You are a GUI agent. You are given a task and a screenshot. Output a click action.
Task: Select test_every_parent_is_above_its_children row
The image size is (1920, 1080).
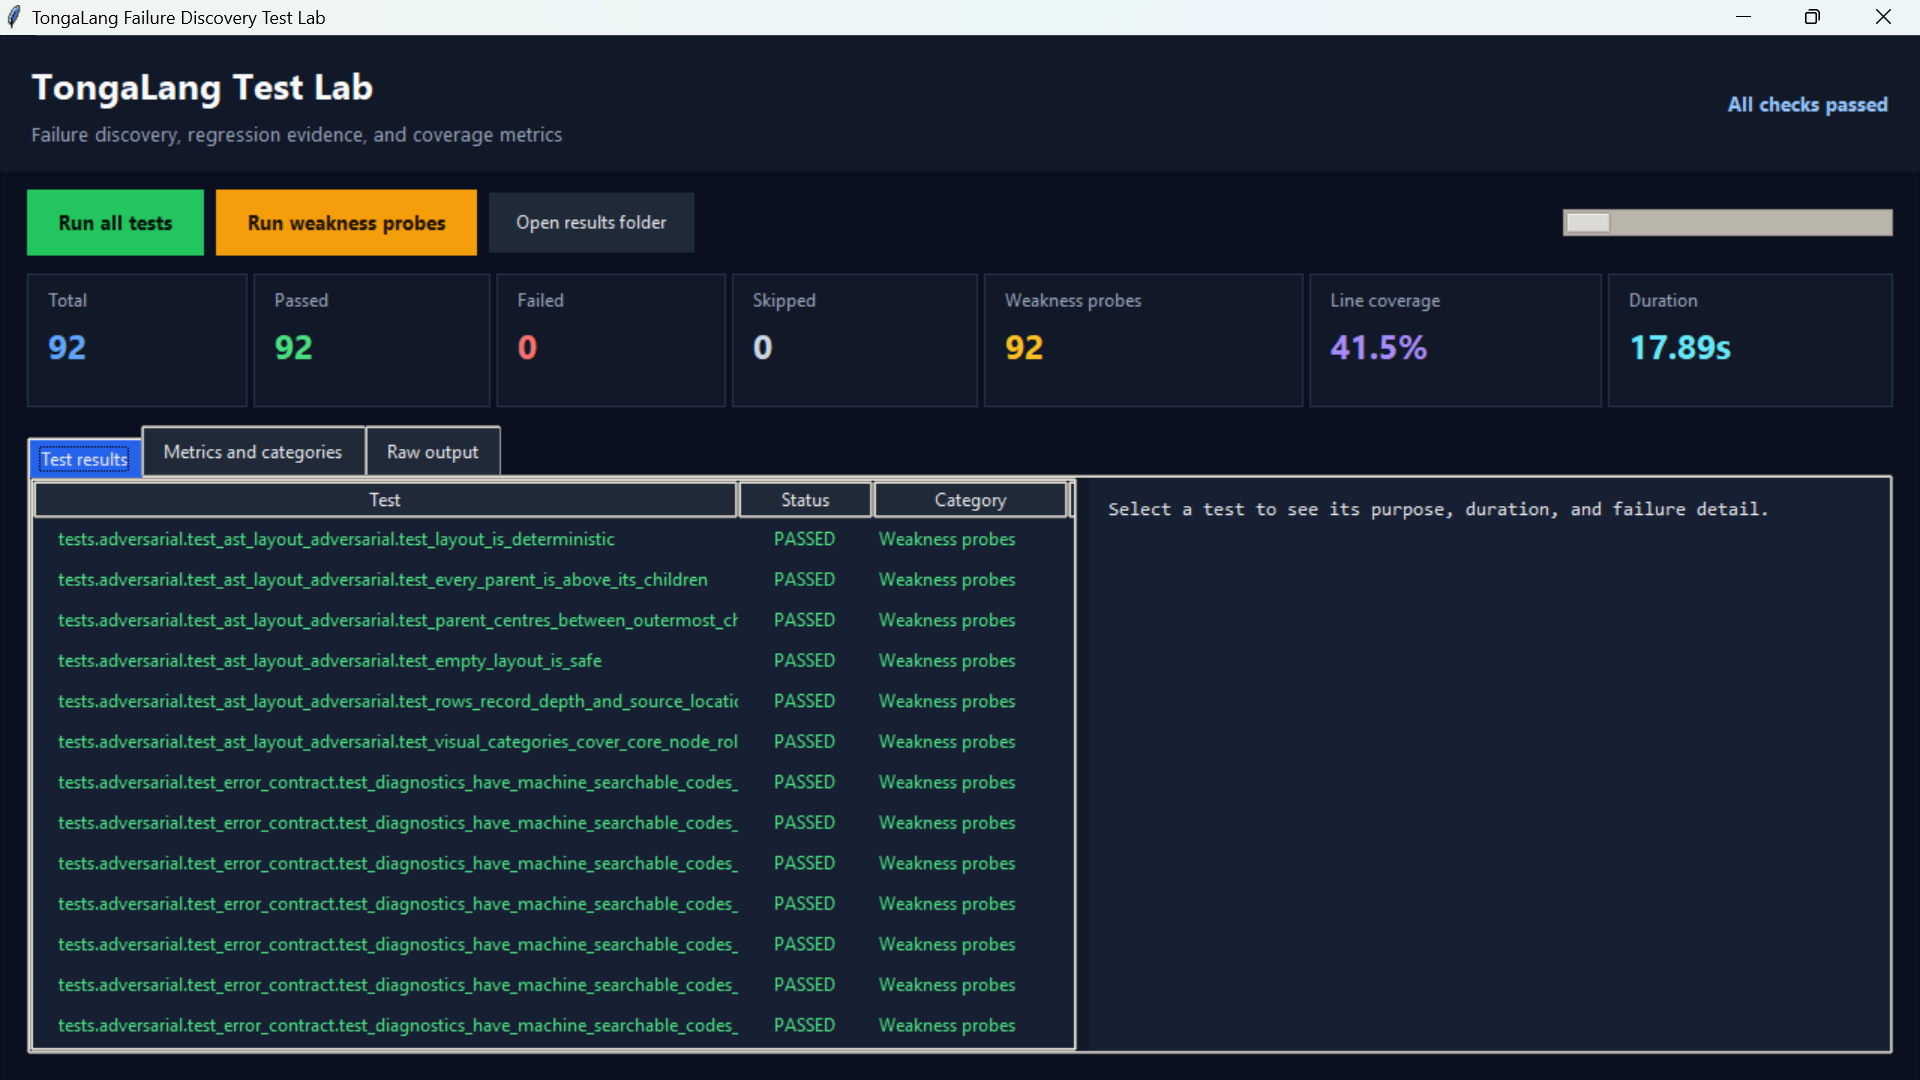point(553,580)
